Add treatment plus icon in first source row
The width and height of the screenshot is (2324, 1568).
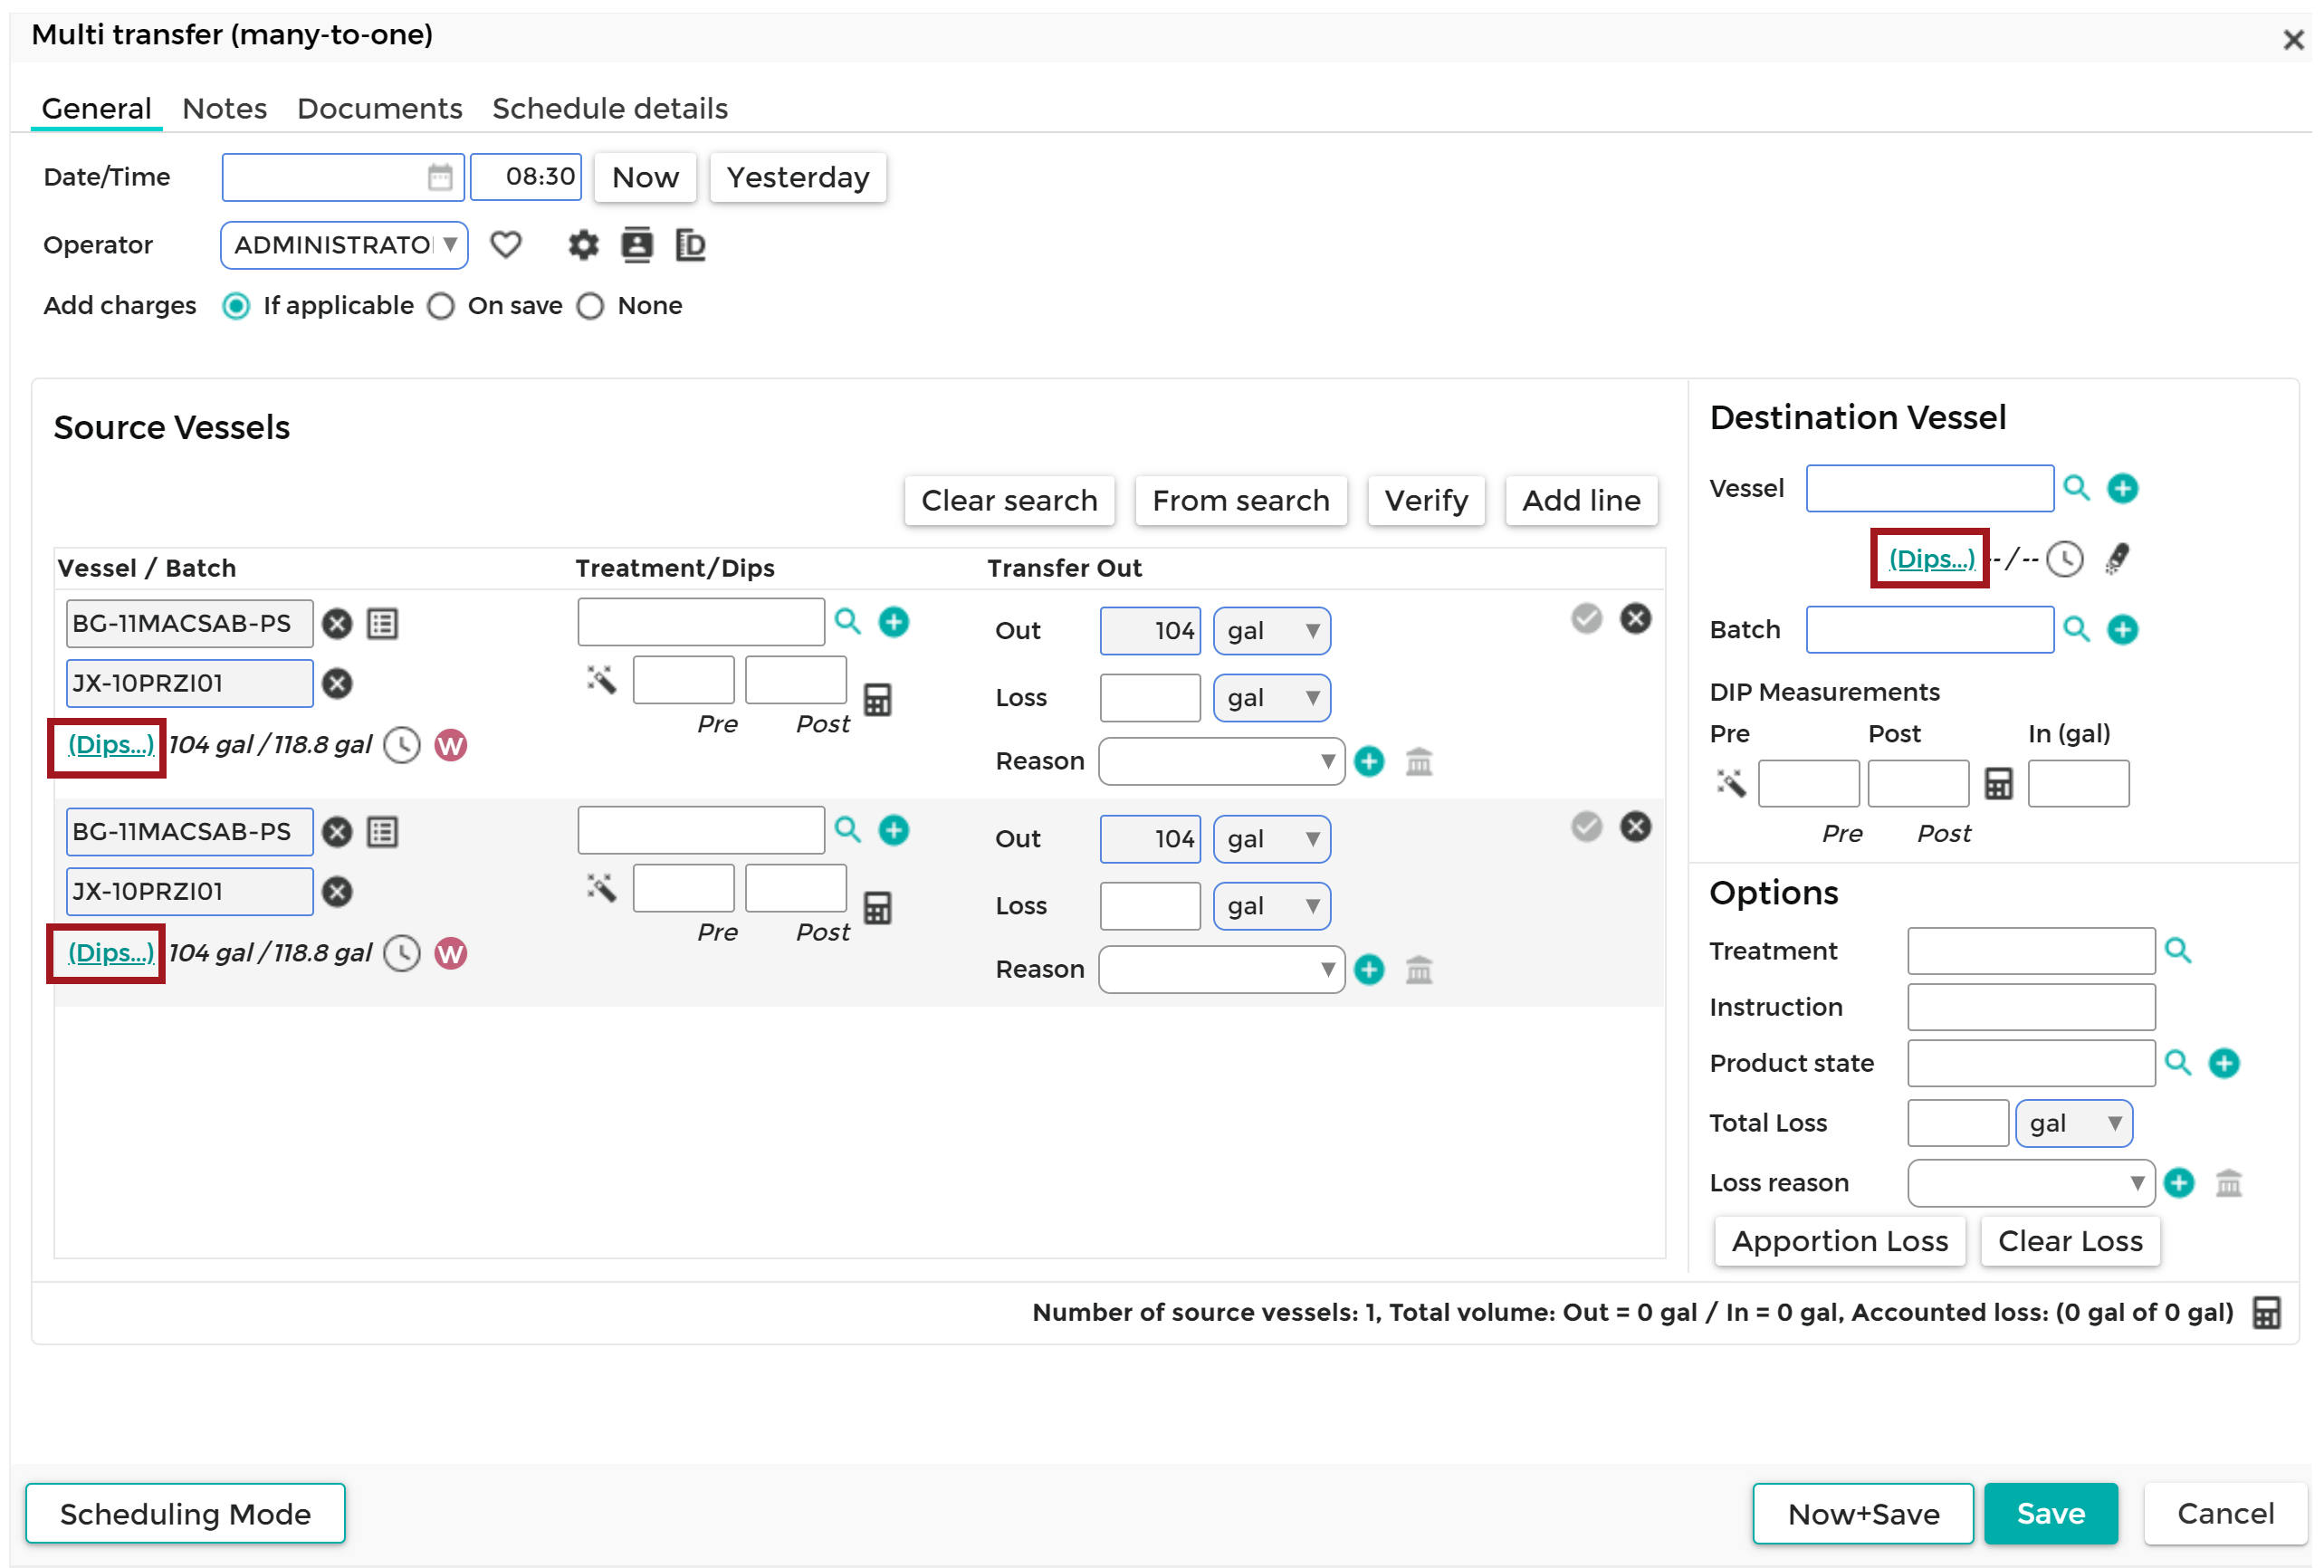893,622
